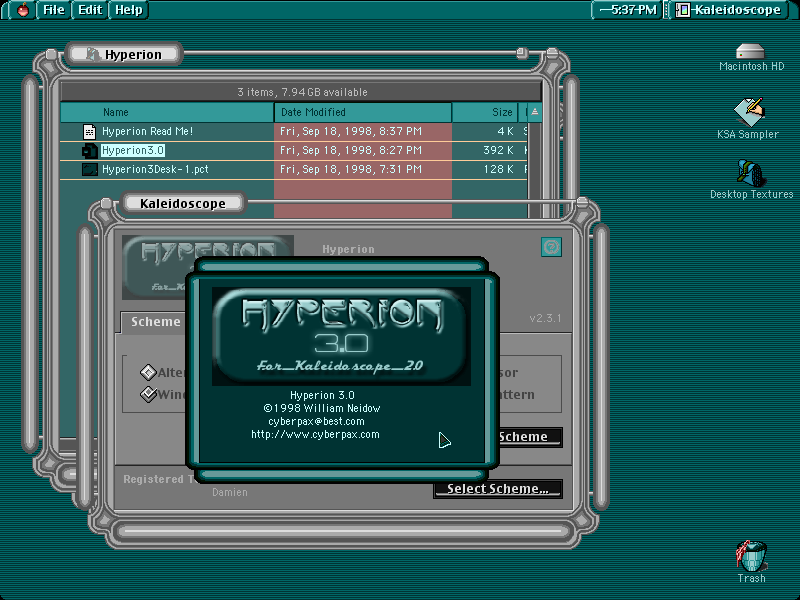Click the Hyperion window title bar icon
This screenshot has width=800, height=600.
[93, 55]
